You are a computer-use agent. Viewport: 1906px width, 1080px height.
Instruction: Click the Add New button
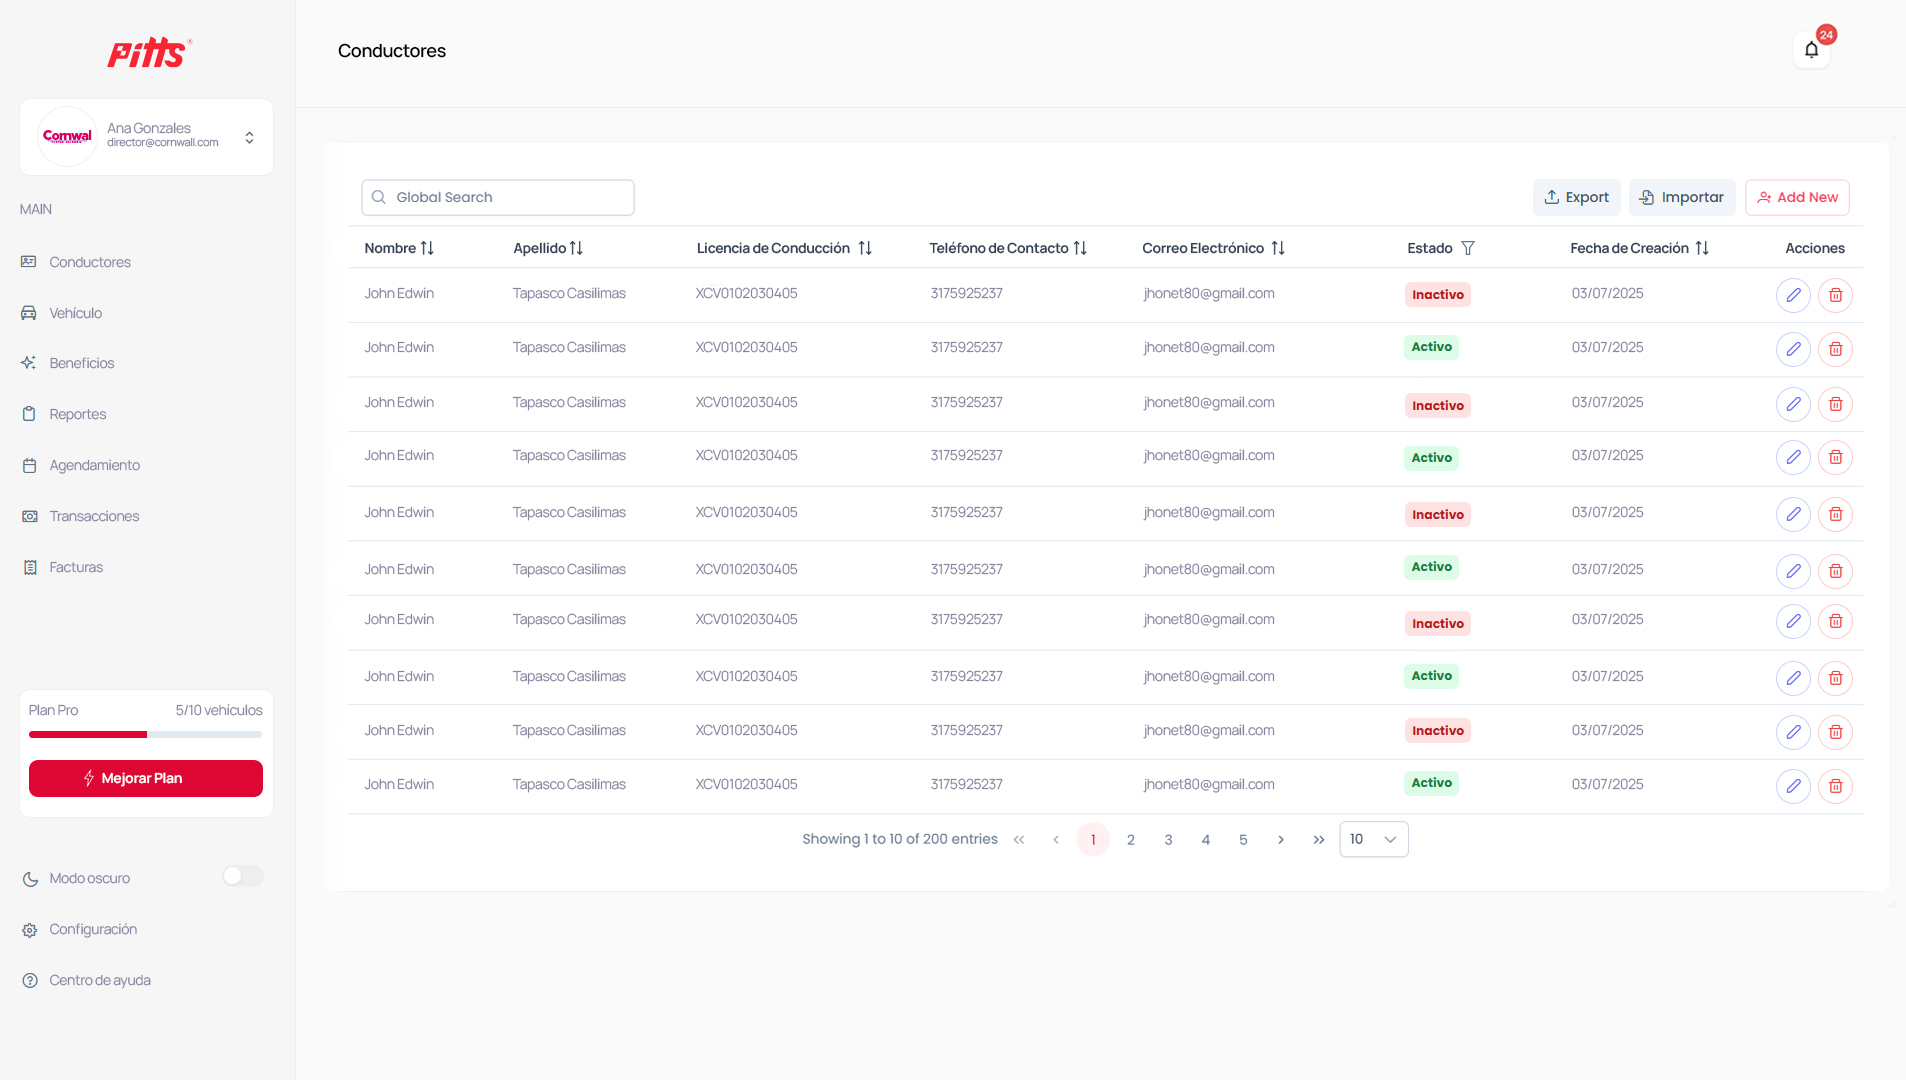tap(1797, 197)
